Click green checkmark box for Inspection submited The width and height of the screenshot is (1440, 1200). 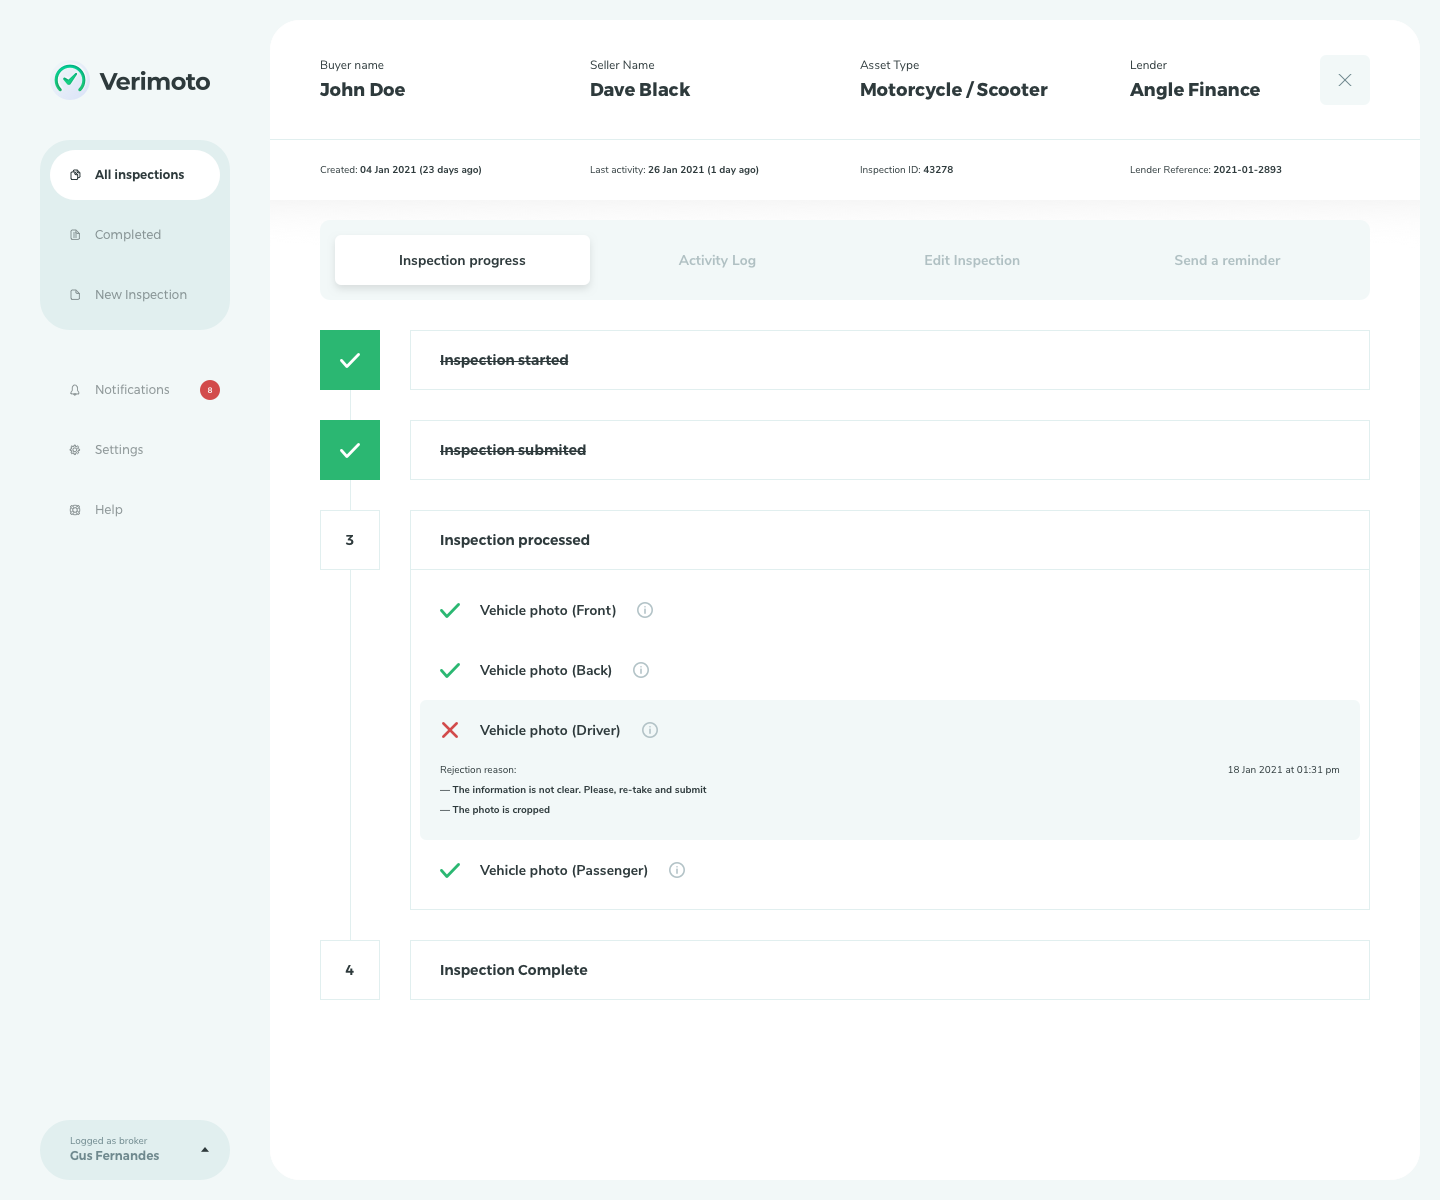[350, 450]
